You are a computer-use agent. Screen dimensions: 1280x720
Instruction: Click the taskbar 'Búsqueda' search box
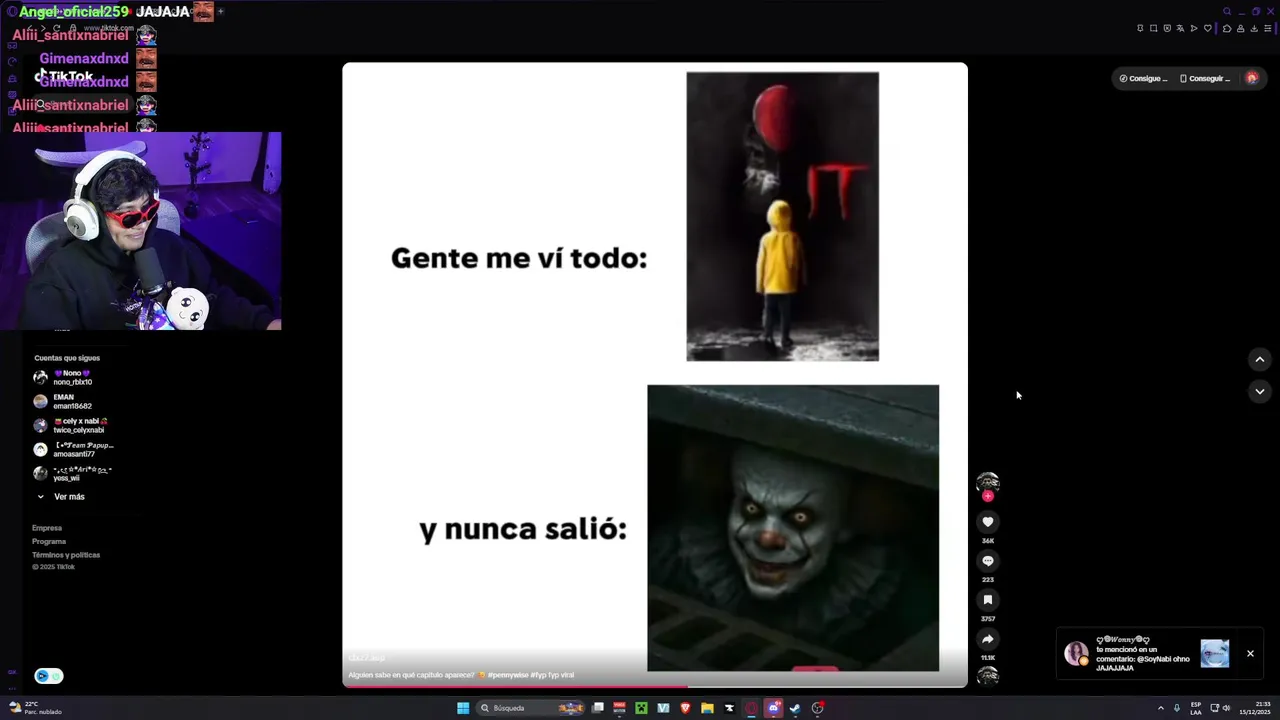[x=530, y=708]
